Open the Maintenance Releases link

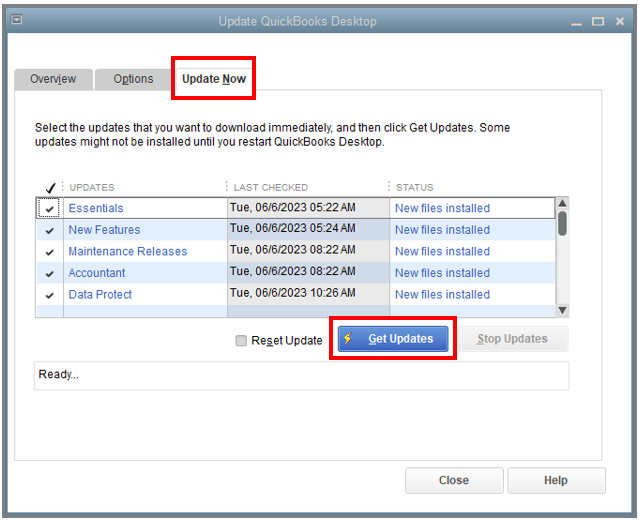coord(128,252)
